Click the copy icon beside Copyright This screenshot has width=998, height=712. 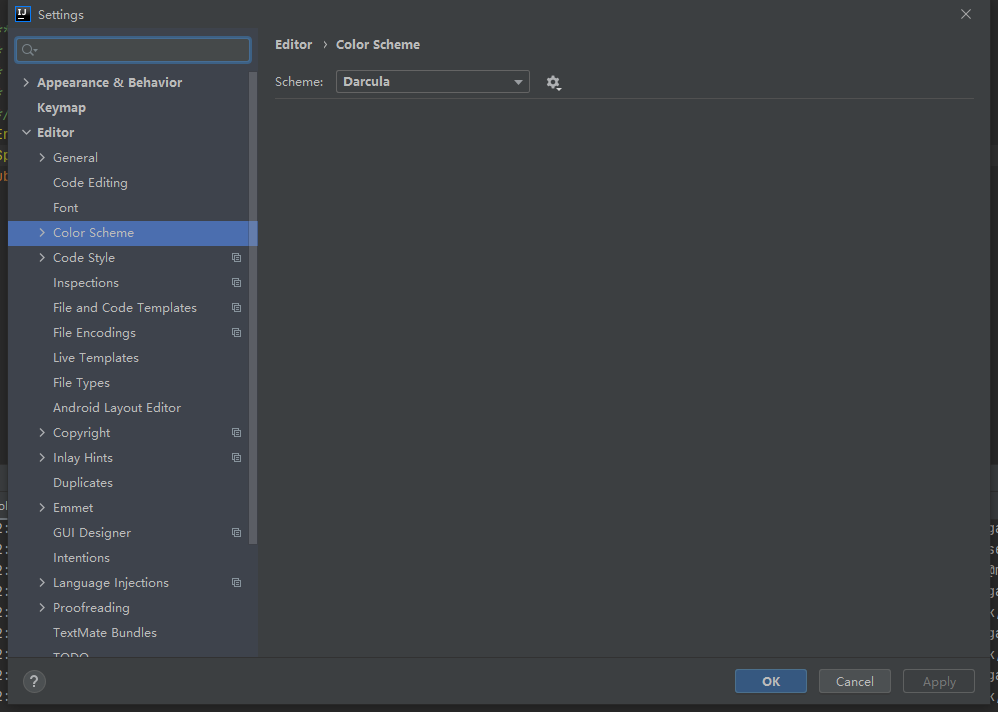tap(236, 432)
